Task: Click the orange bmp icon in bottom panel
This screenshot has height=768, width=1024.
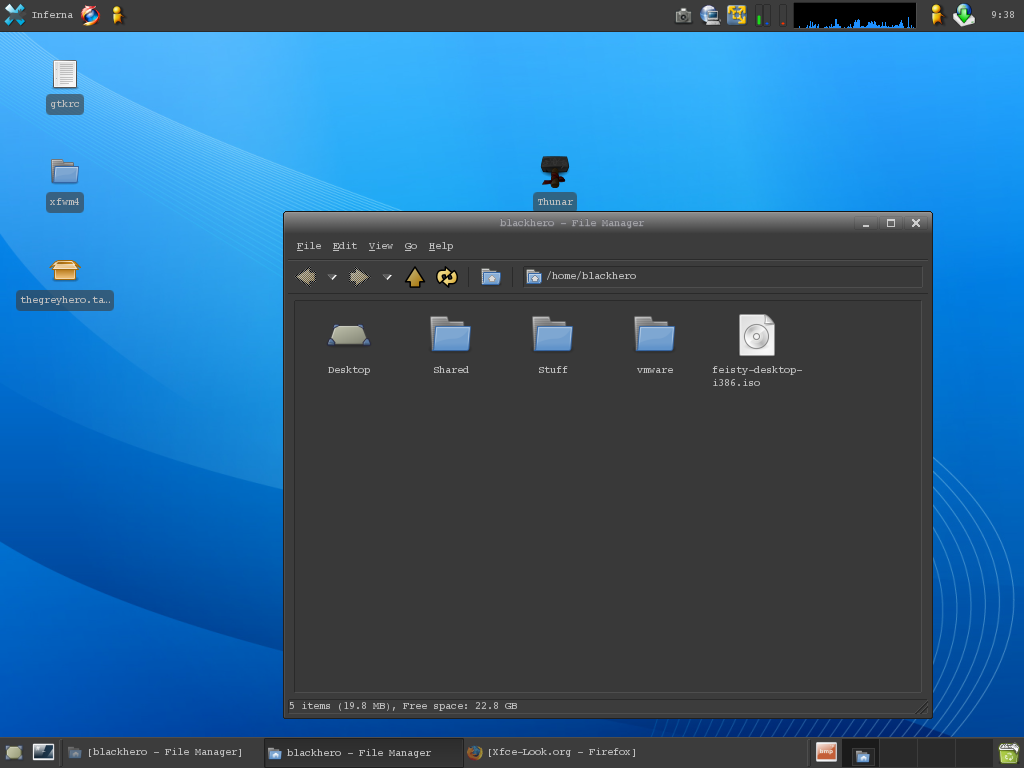Action: pos(826,752)
